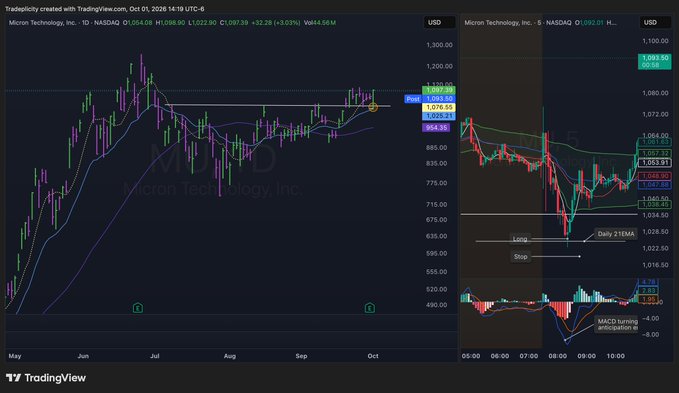Select the Stop annotation label
The height and width of the screenshot is (393, 679).
pos(520,257)
